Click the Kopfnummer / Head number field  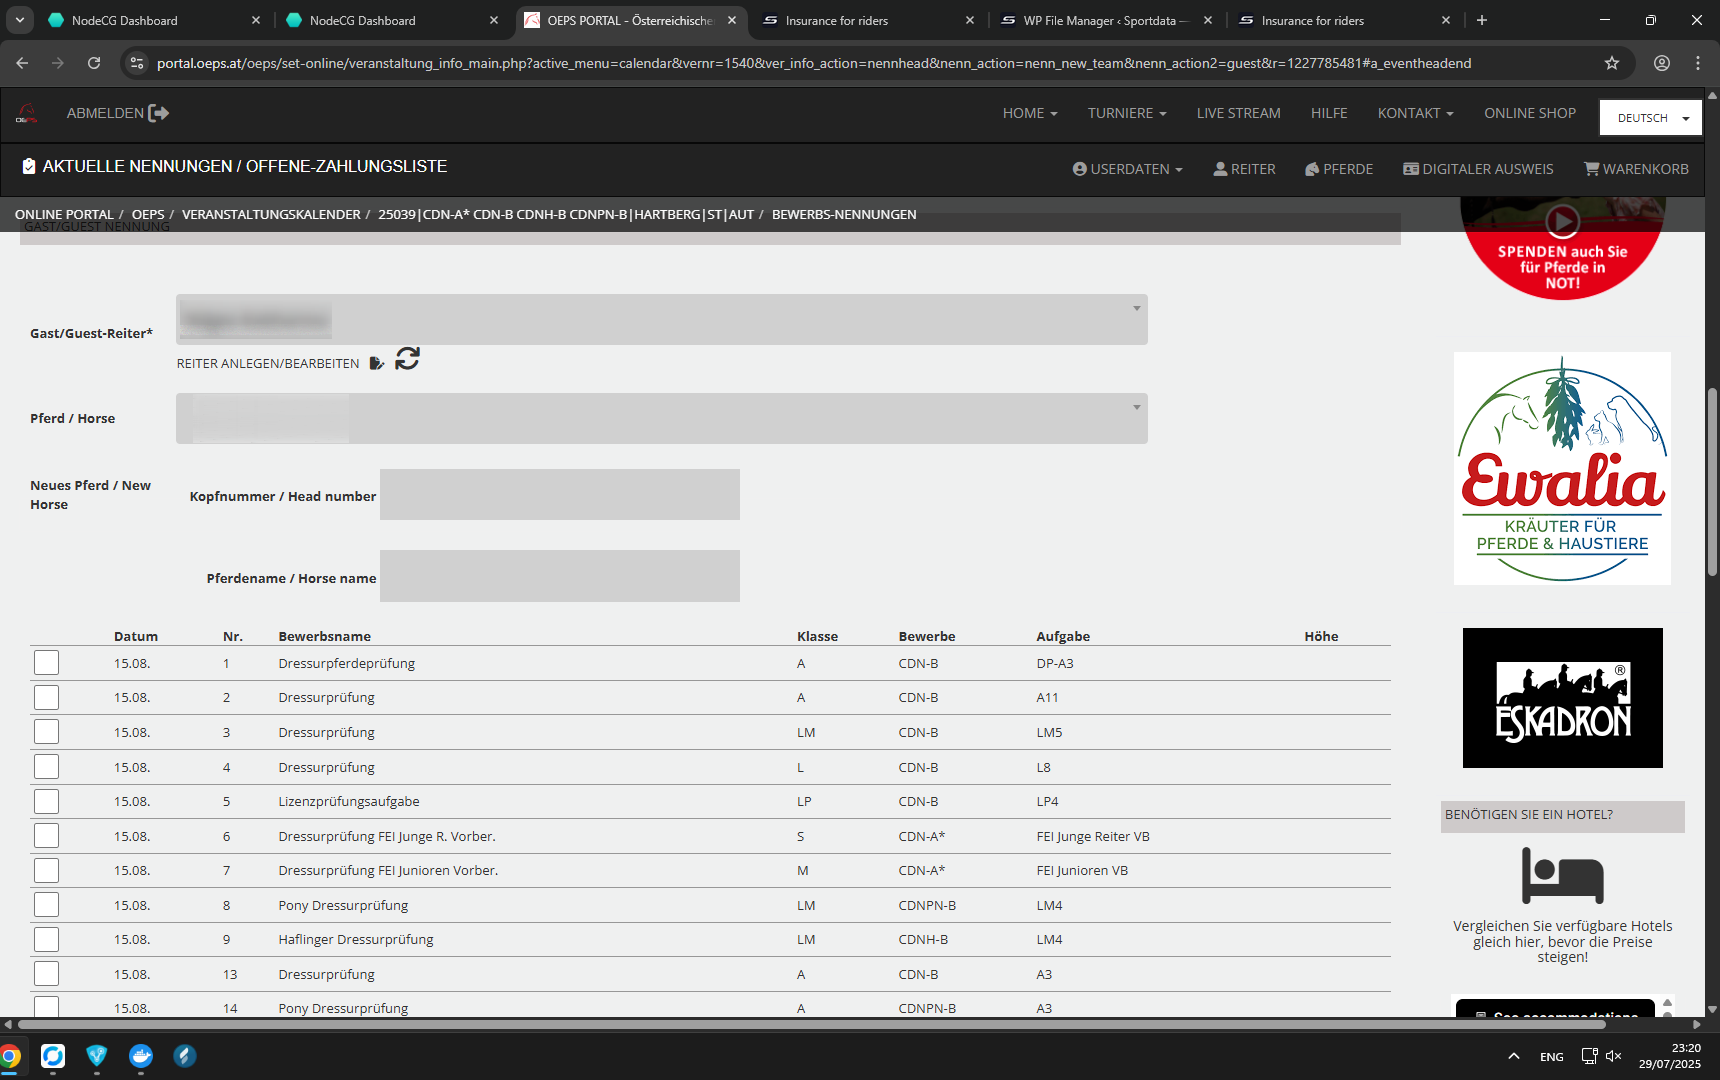pyautogui.click(x=560, y=494)
